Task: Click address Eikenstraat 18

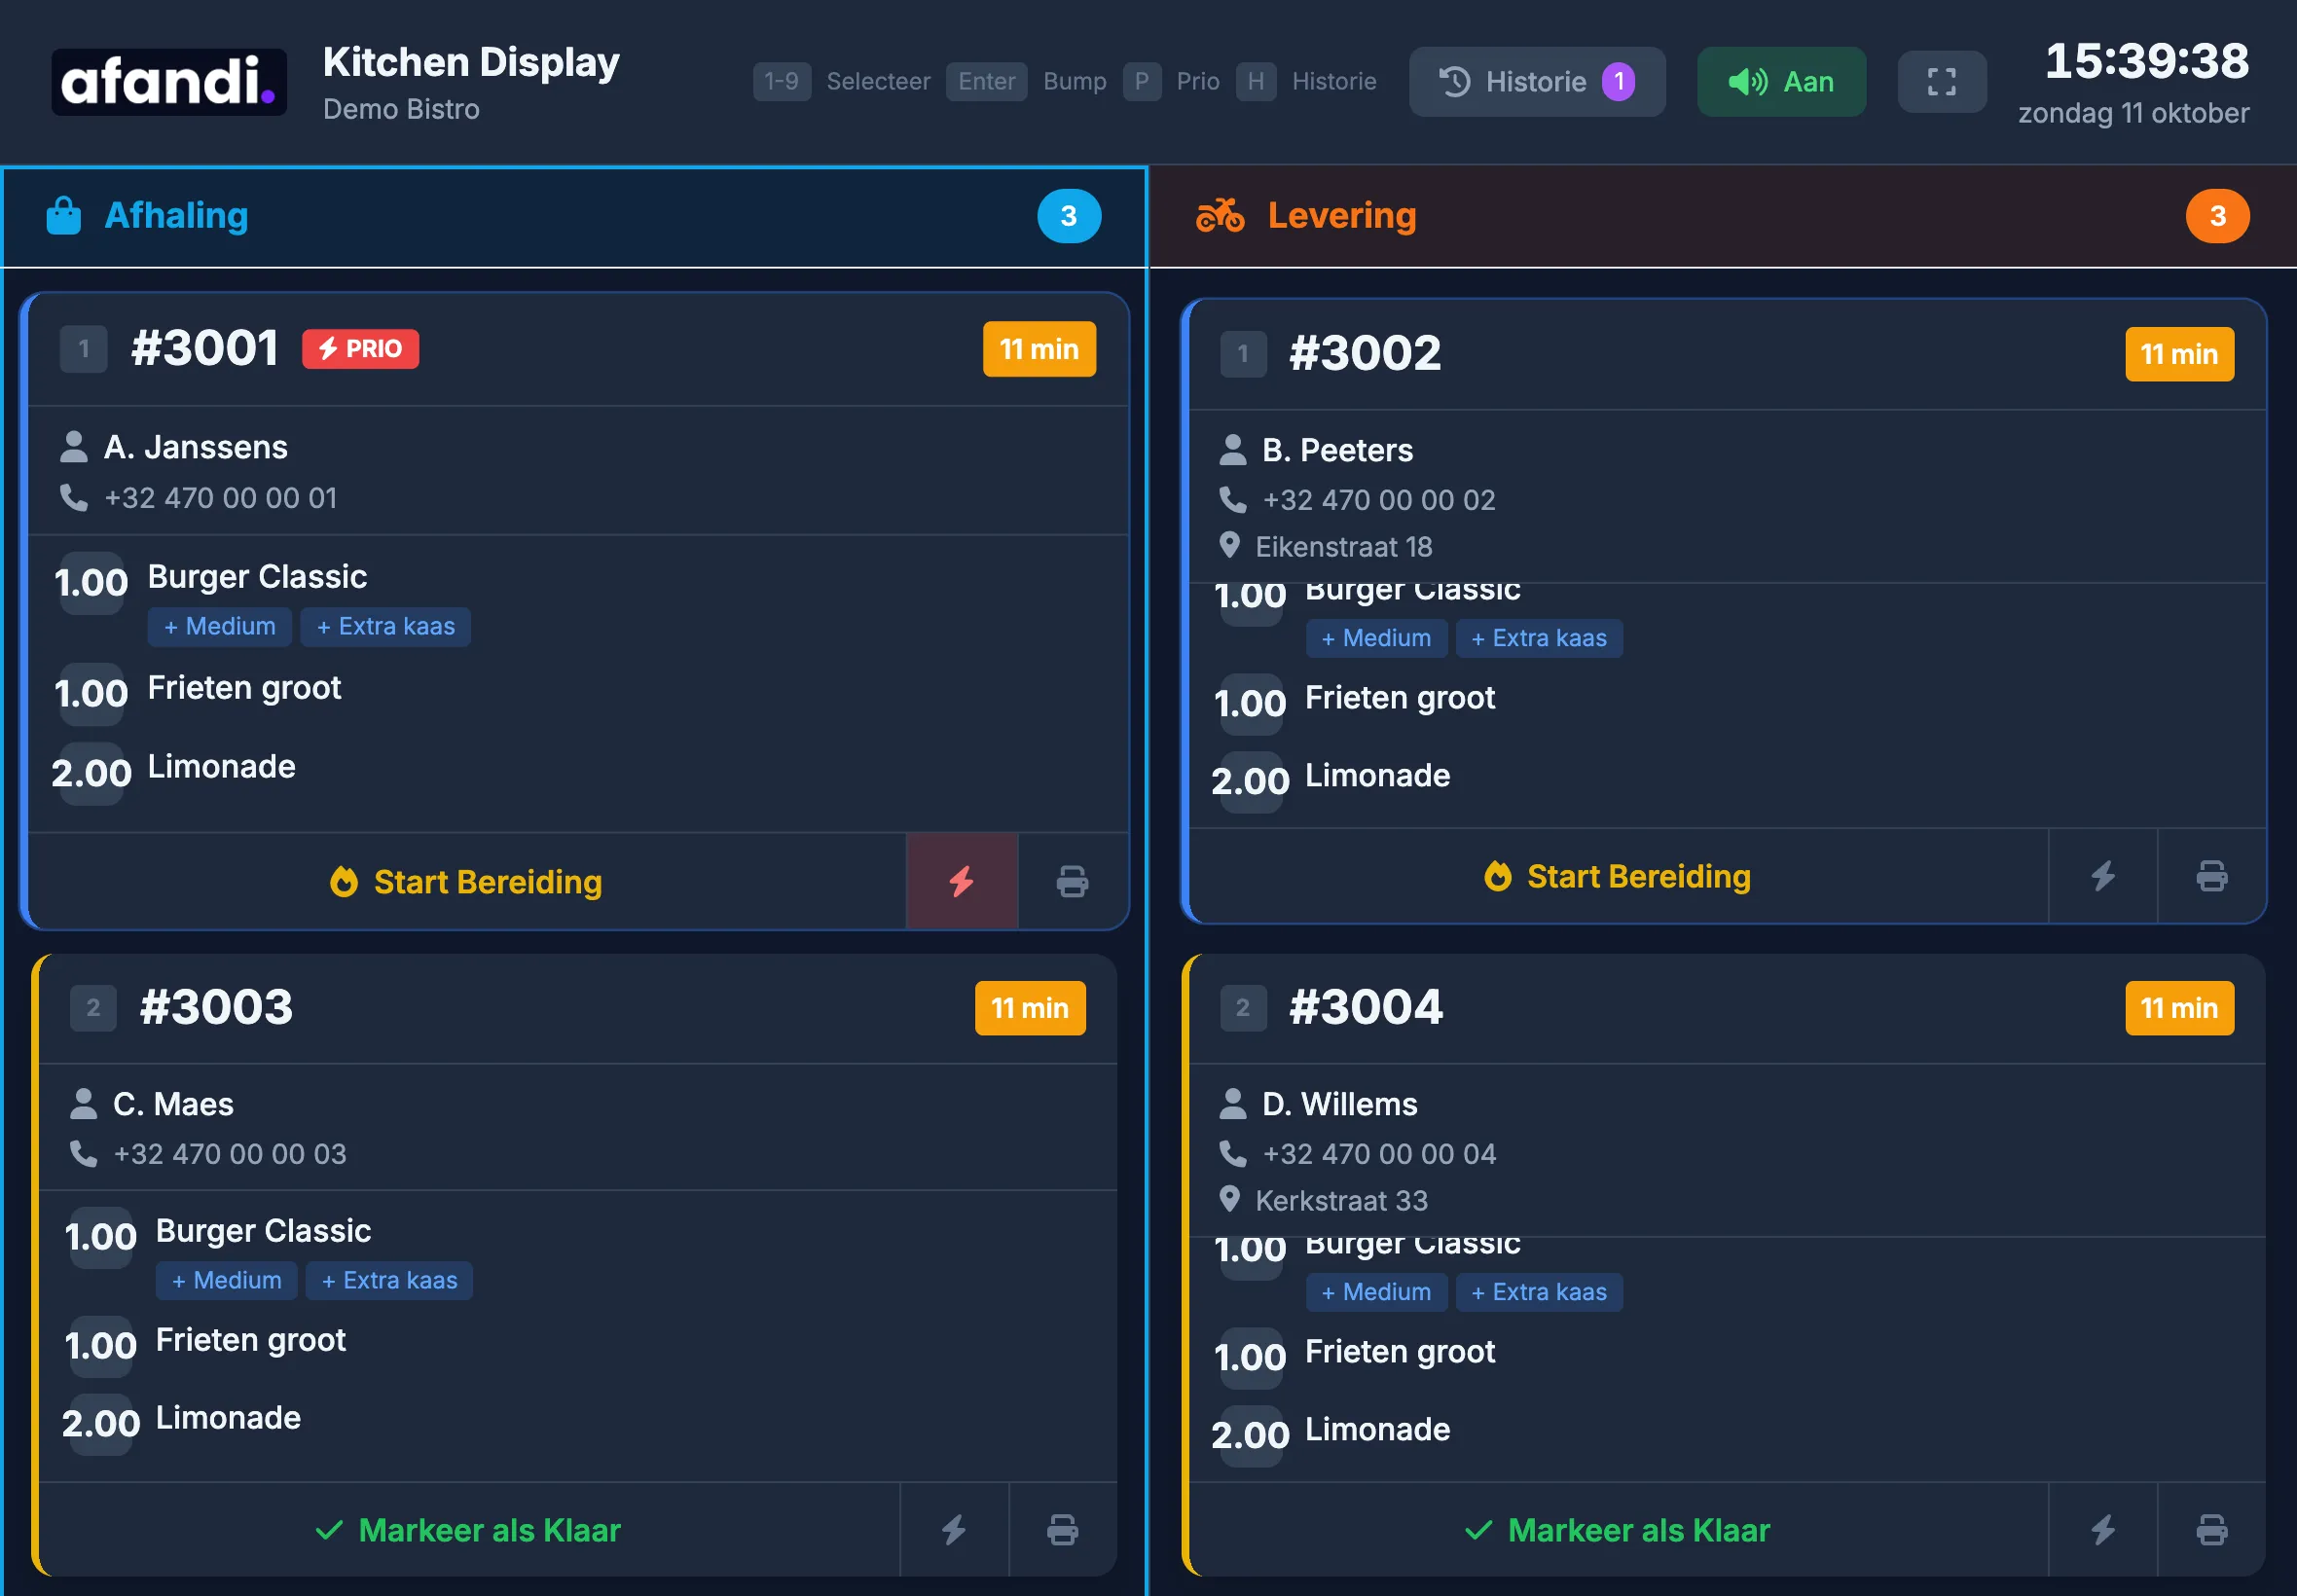Action: coord(1343,546)
